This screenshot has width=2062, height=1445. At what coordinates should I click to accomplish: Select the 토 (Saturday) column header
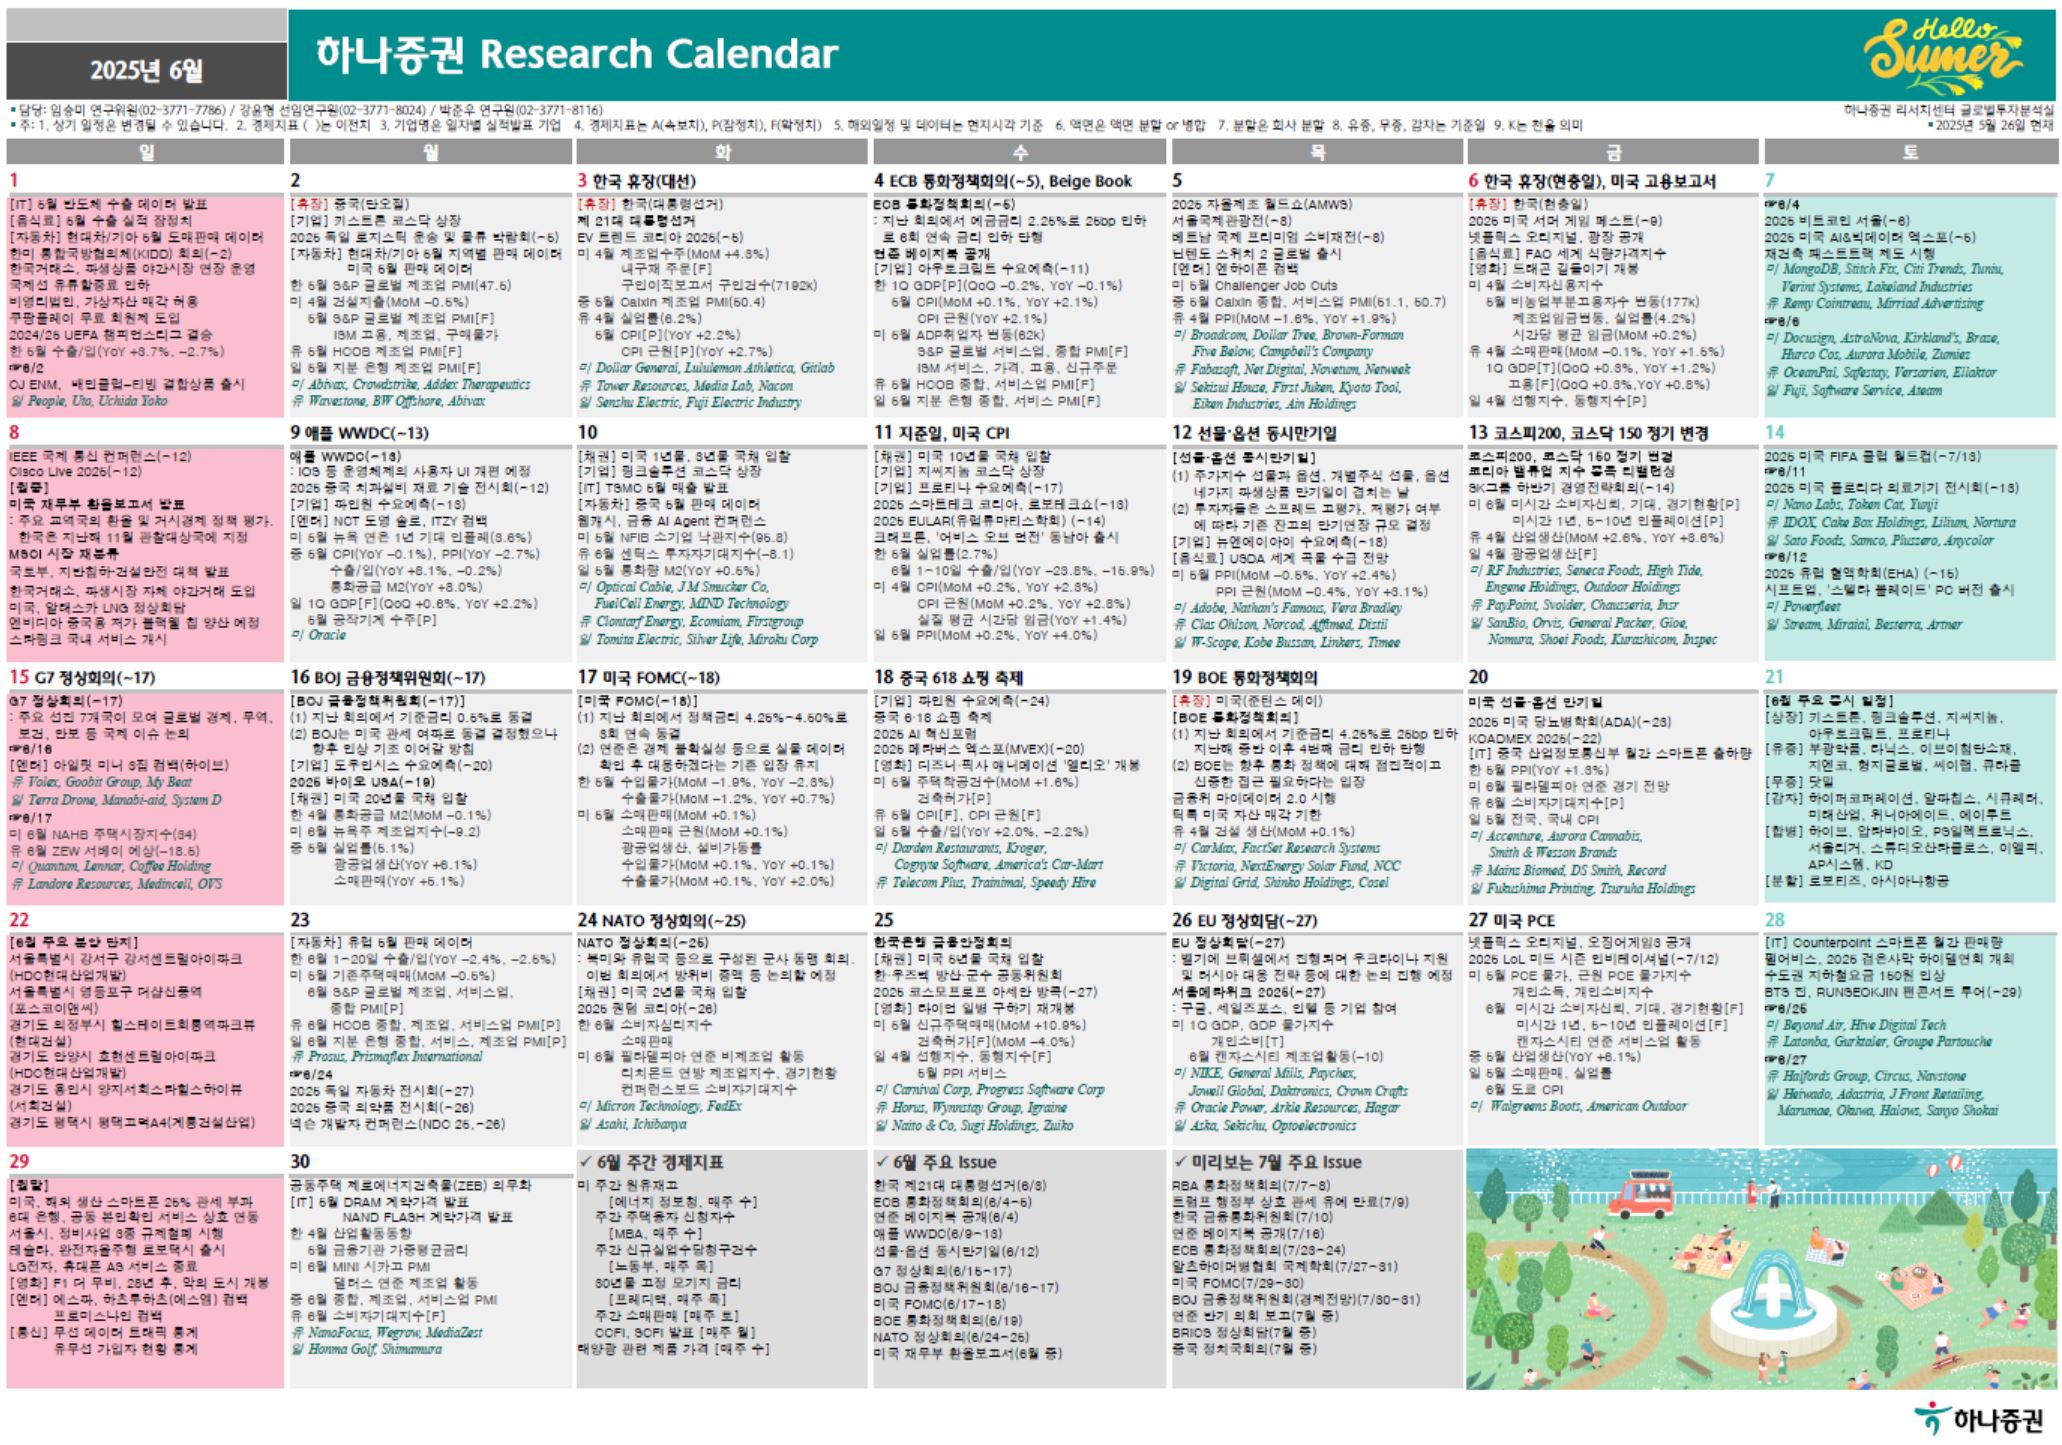(1910, 152)
